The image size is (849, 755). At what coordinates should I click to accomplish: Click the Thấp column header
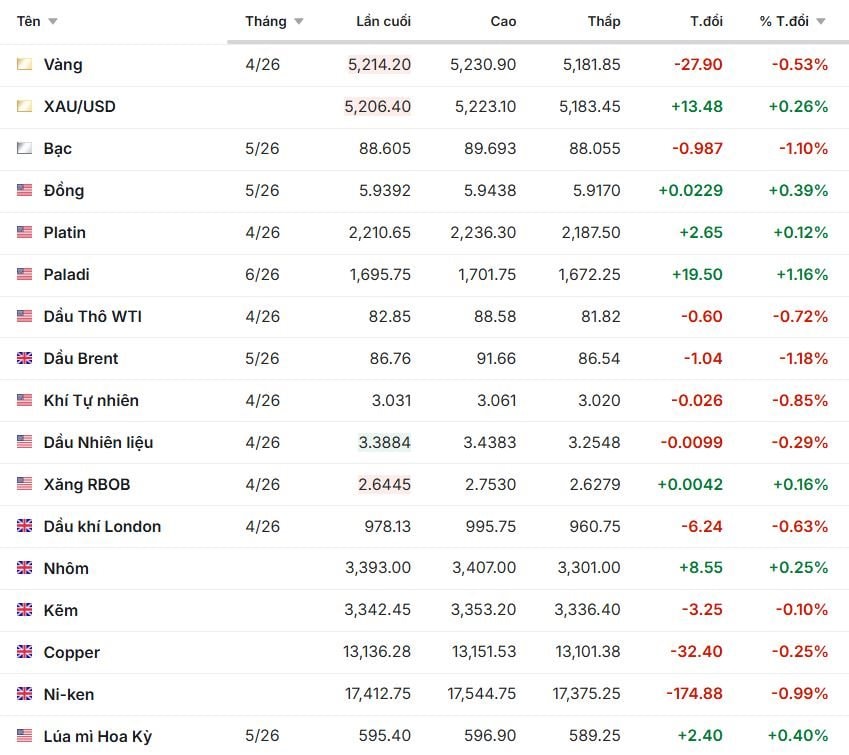(604, 22)
